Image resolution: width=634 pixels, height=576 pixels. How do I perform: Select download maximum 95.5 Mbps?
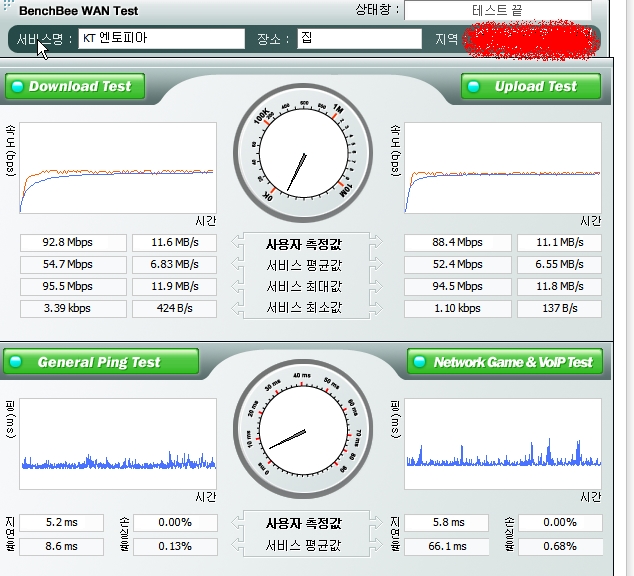click(x=73, y=286)
